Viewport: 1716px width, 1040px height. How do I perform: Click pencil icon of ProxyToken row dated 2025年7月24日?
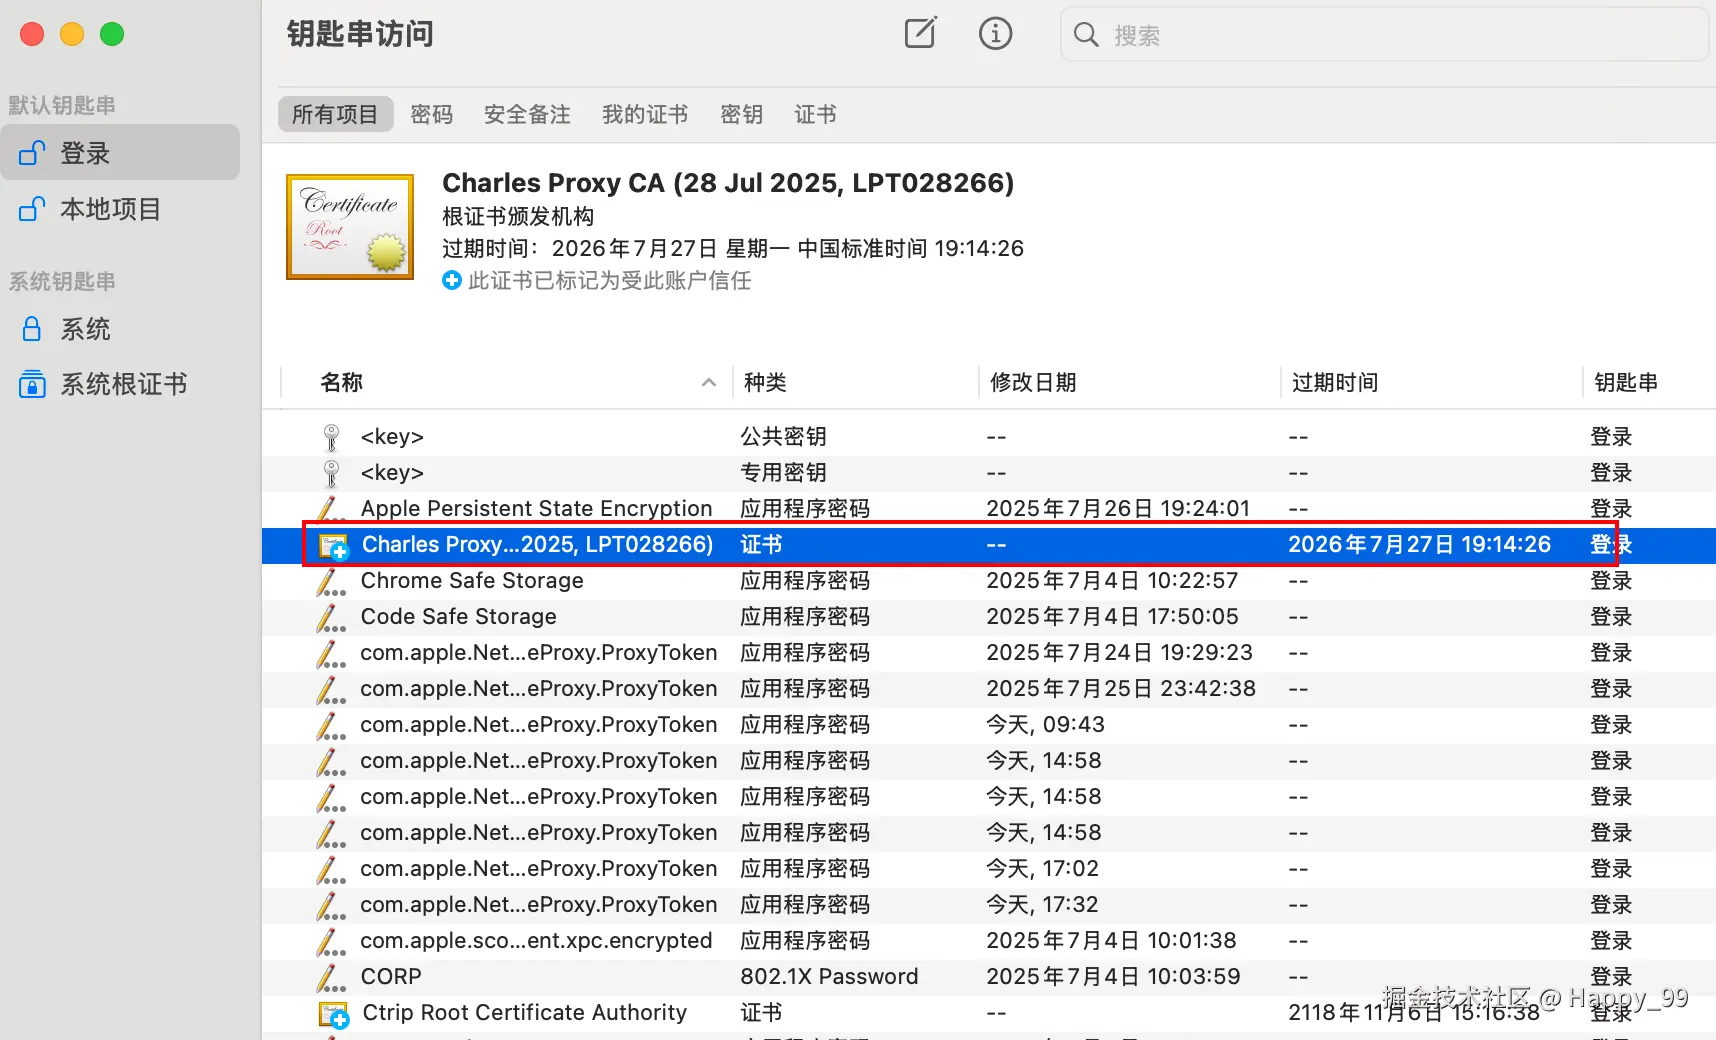point(331,653)
